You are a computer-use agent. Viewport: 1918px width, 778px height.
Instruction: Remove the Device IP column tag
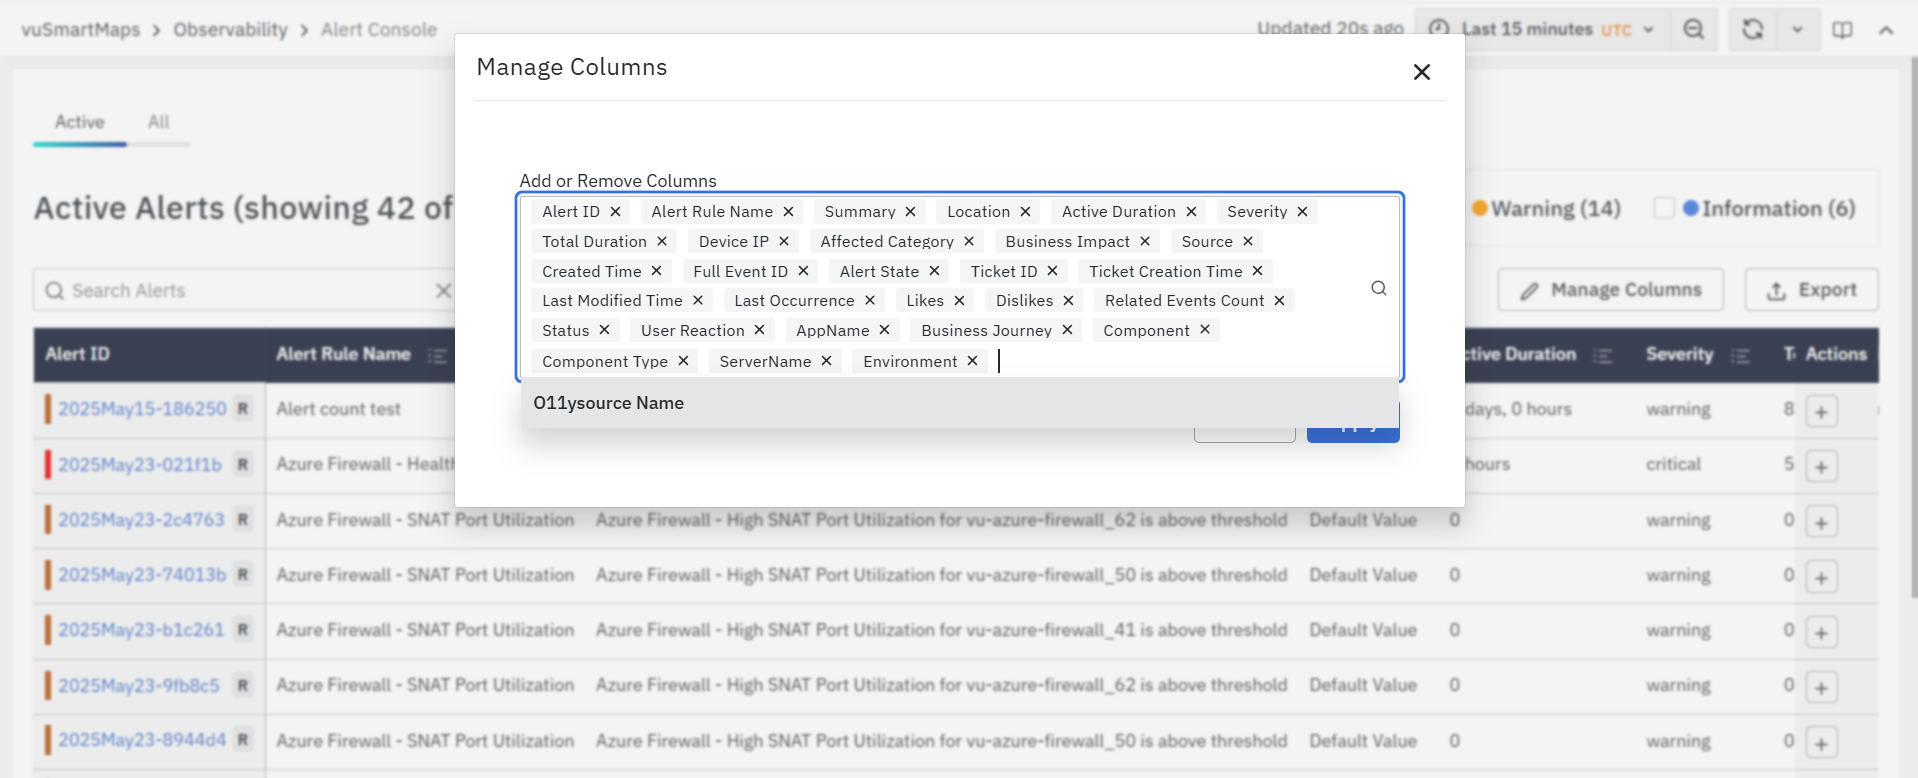tap(784, 242)
